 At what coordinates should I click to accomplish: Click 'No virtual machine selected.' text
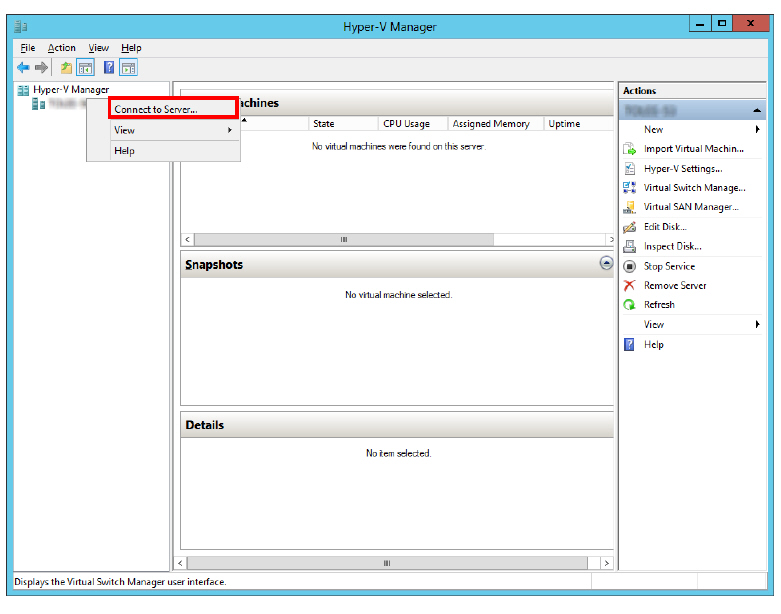pos(398,295)
